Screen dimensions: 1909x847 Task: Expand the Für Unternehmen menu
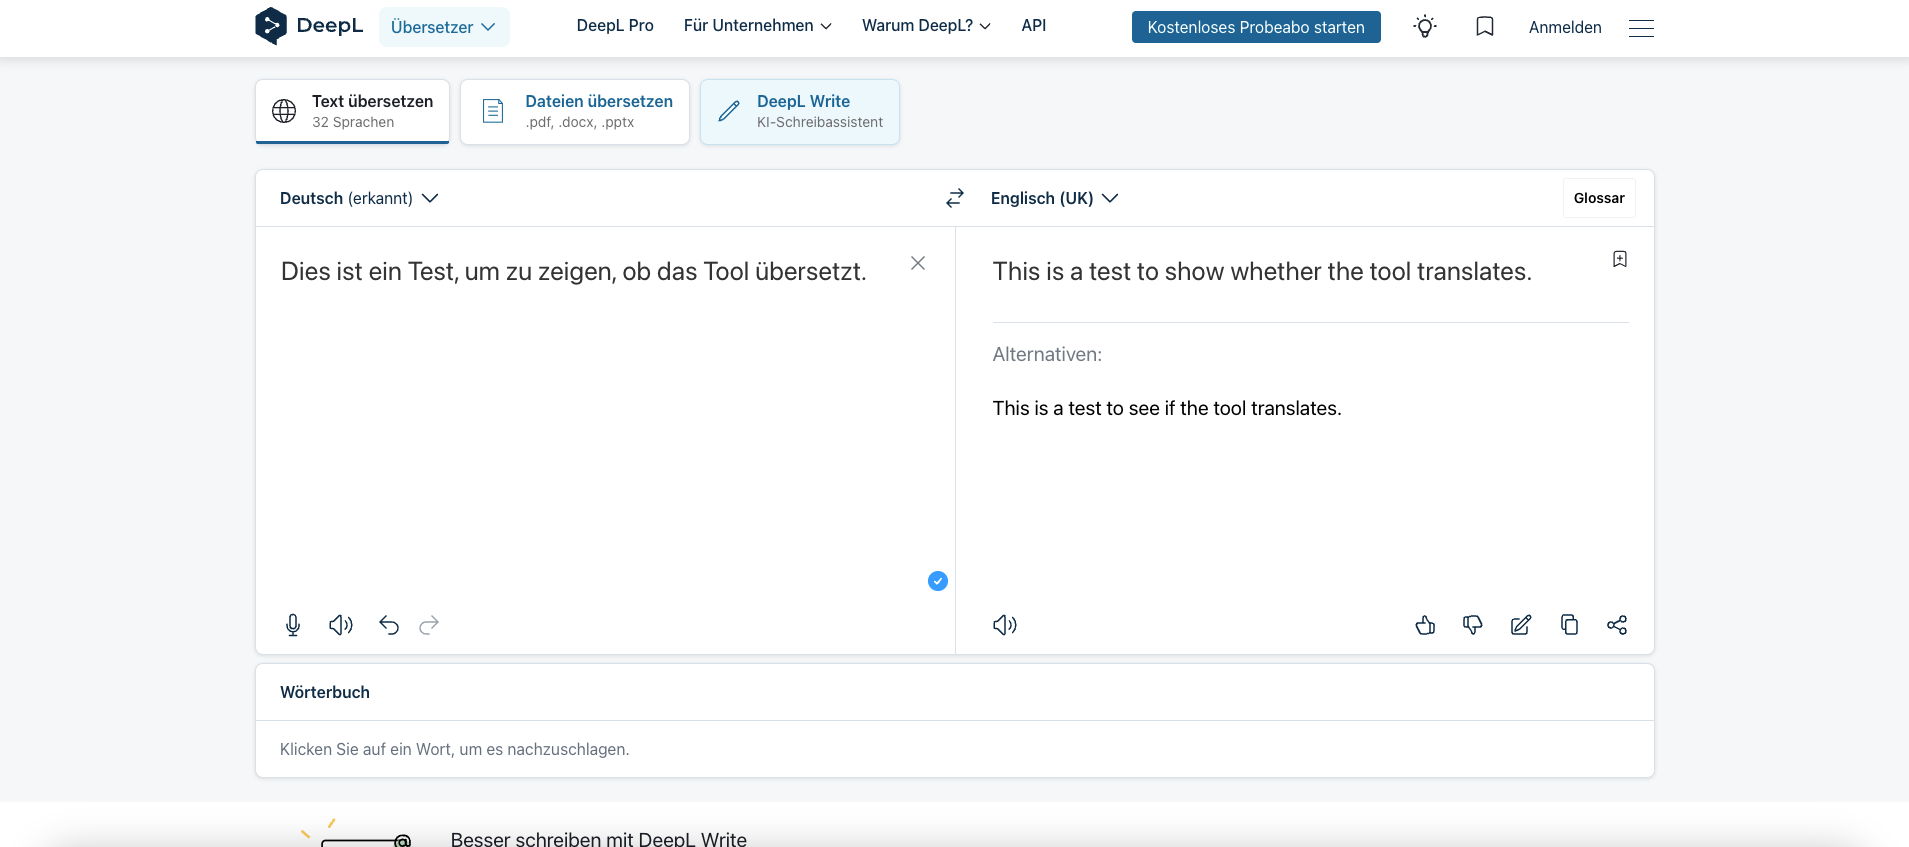(757, 26)
